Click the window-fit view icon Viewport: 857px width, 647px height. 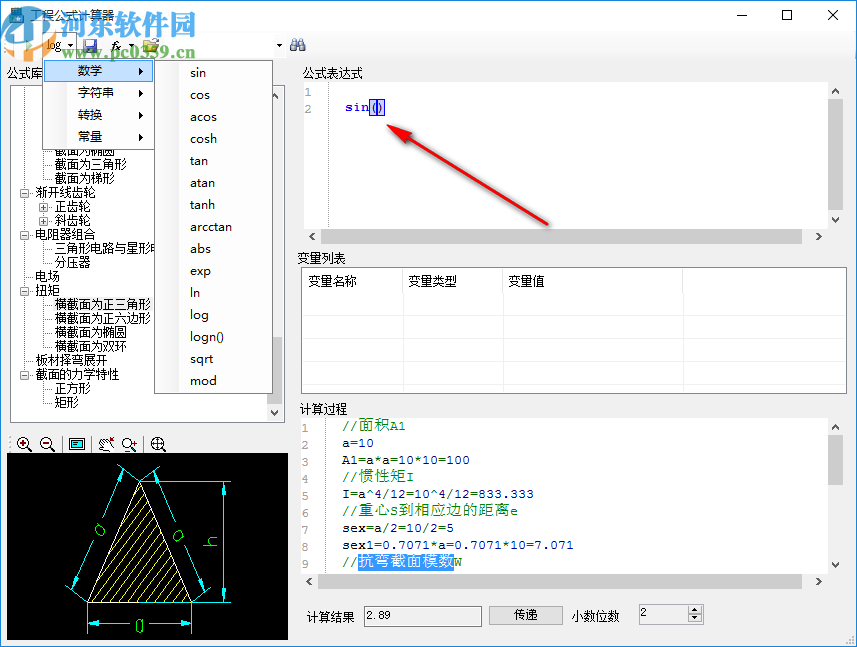(77, 444)
